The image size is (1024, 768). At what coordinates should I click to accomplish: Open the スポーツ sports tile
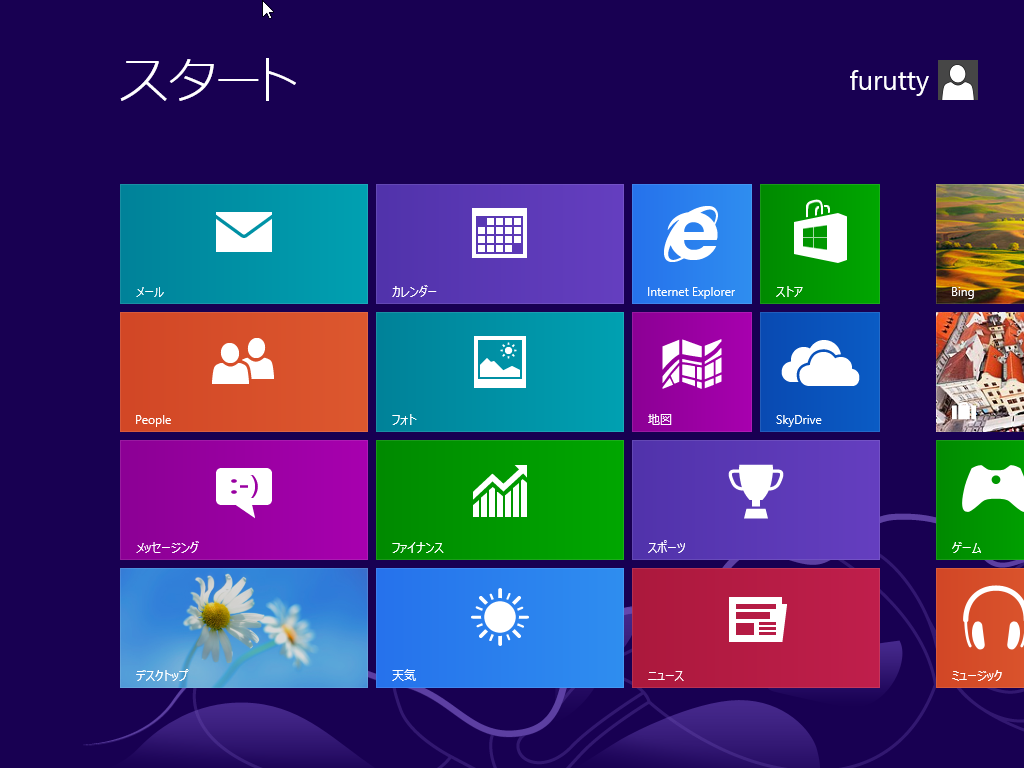tap(756, 500)
